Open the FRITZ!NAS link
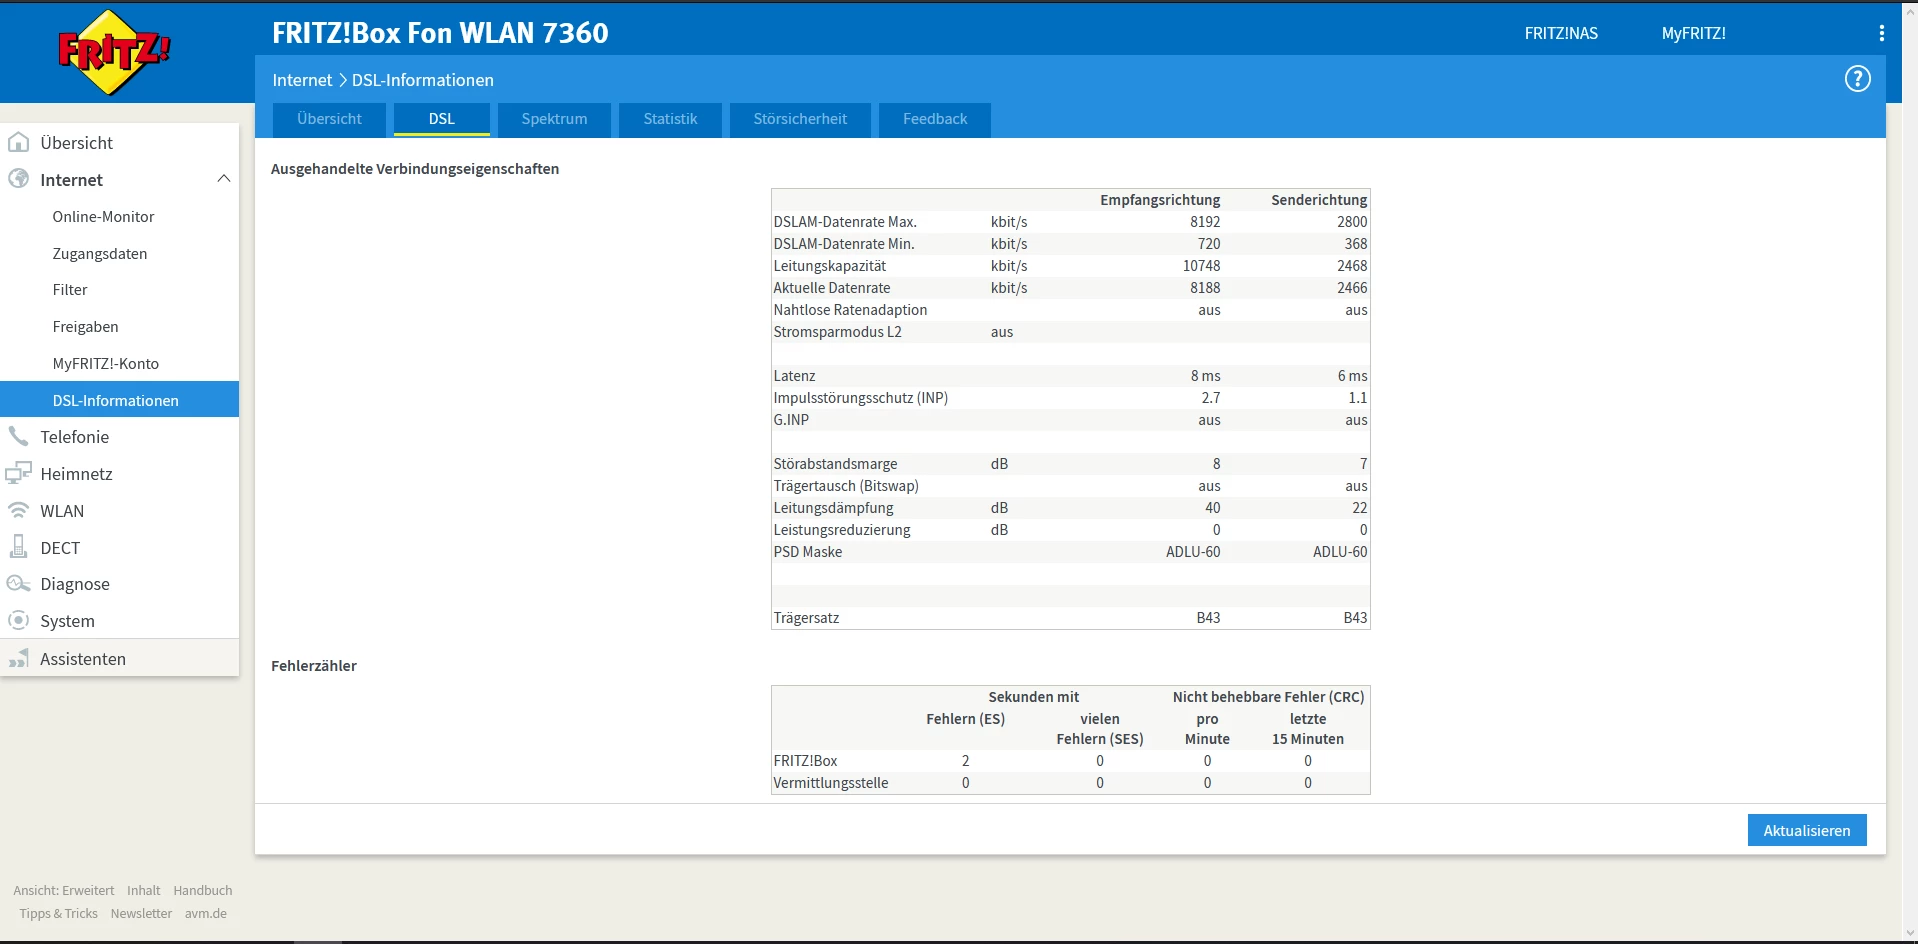Screen dimensions: 1918x944 1560,33
